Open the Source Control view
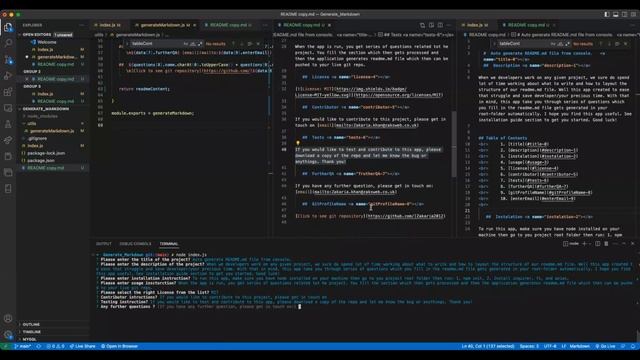This screenshot has height=360, width=640. 8,60
